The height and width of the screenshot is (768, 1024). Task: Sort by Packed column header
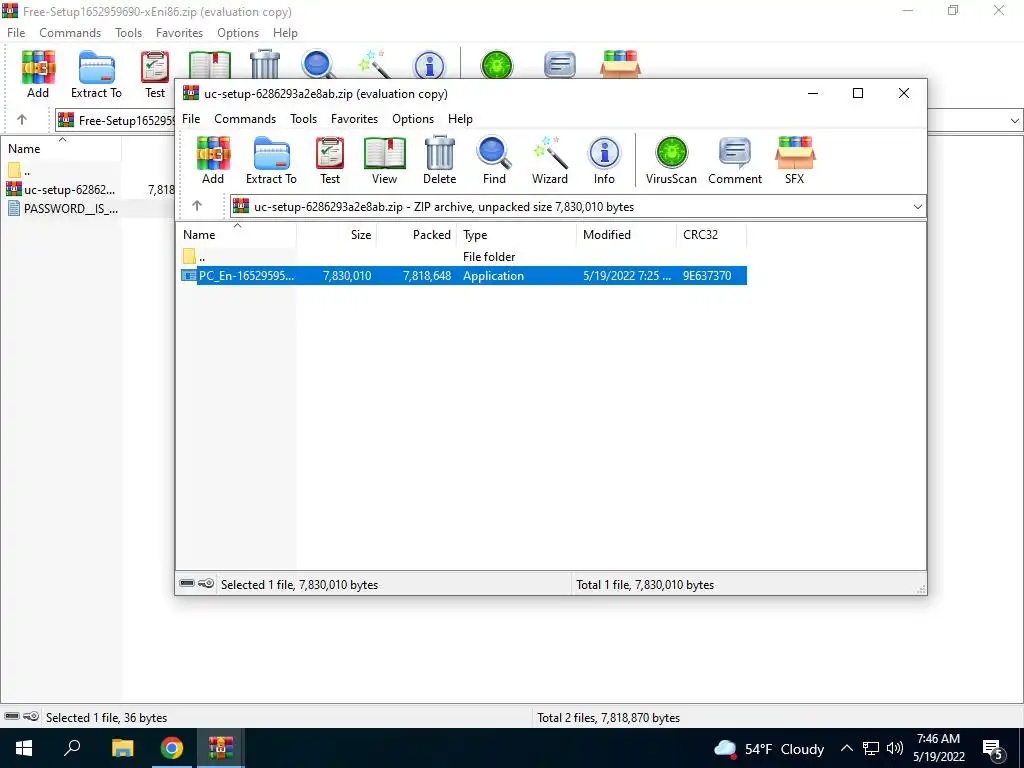click(x=417, y=235)
